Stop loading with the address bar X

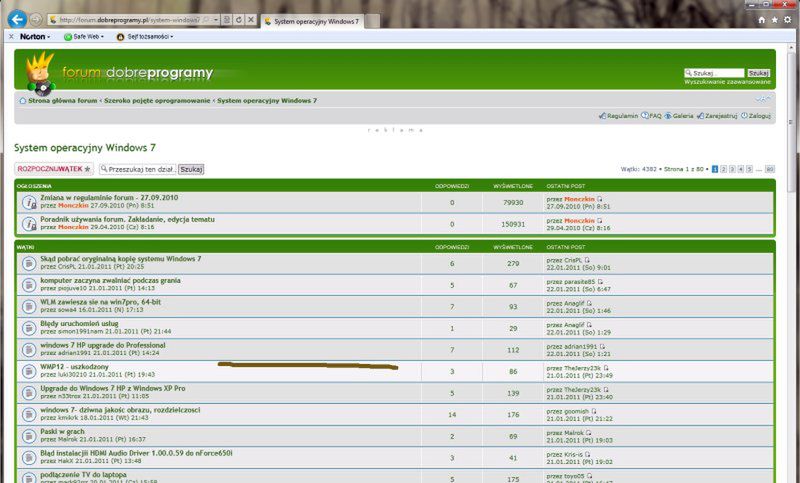[251, 19]
